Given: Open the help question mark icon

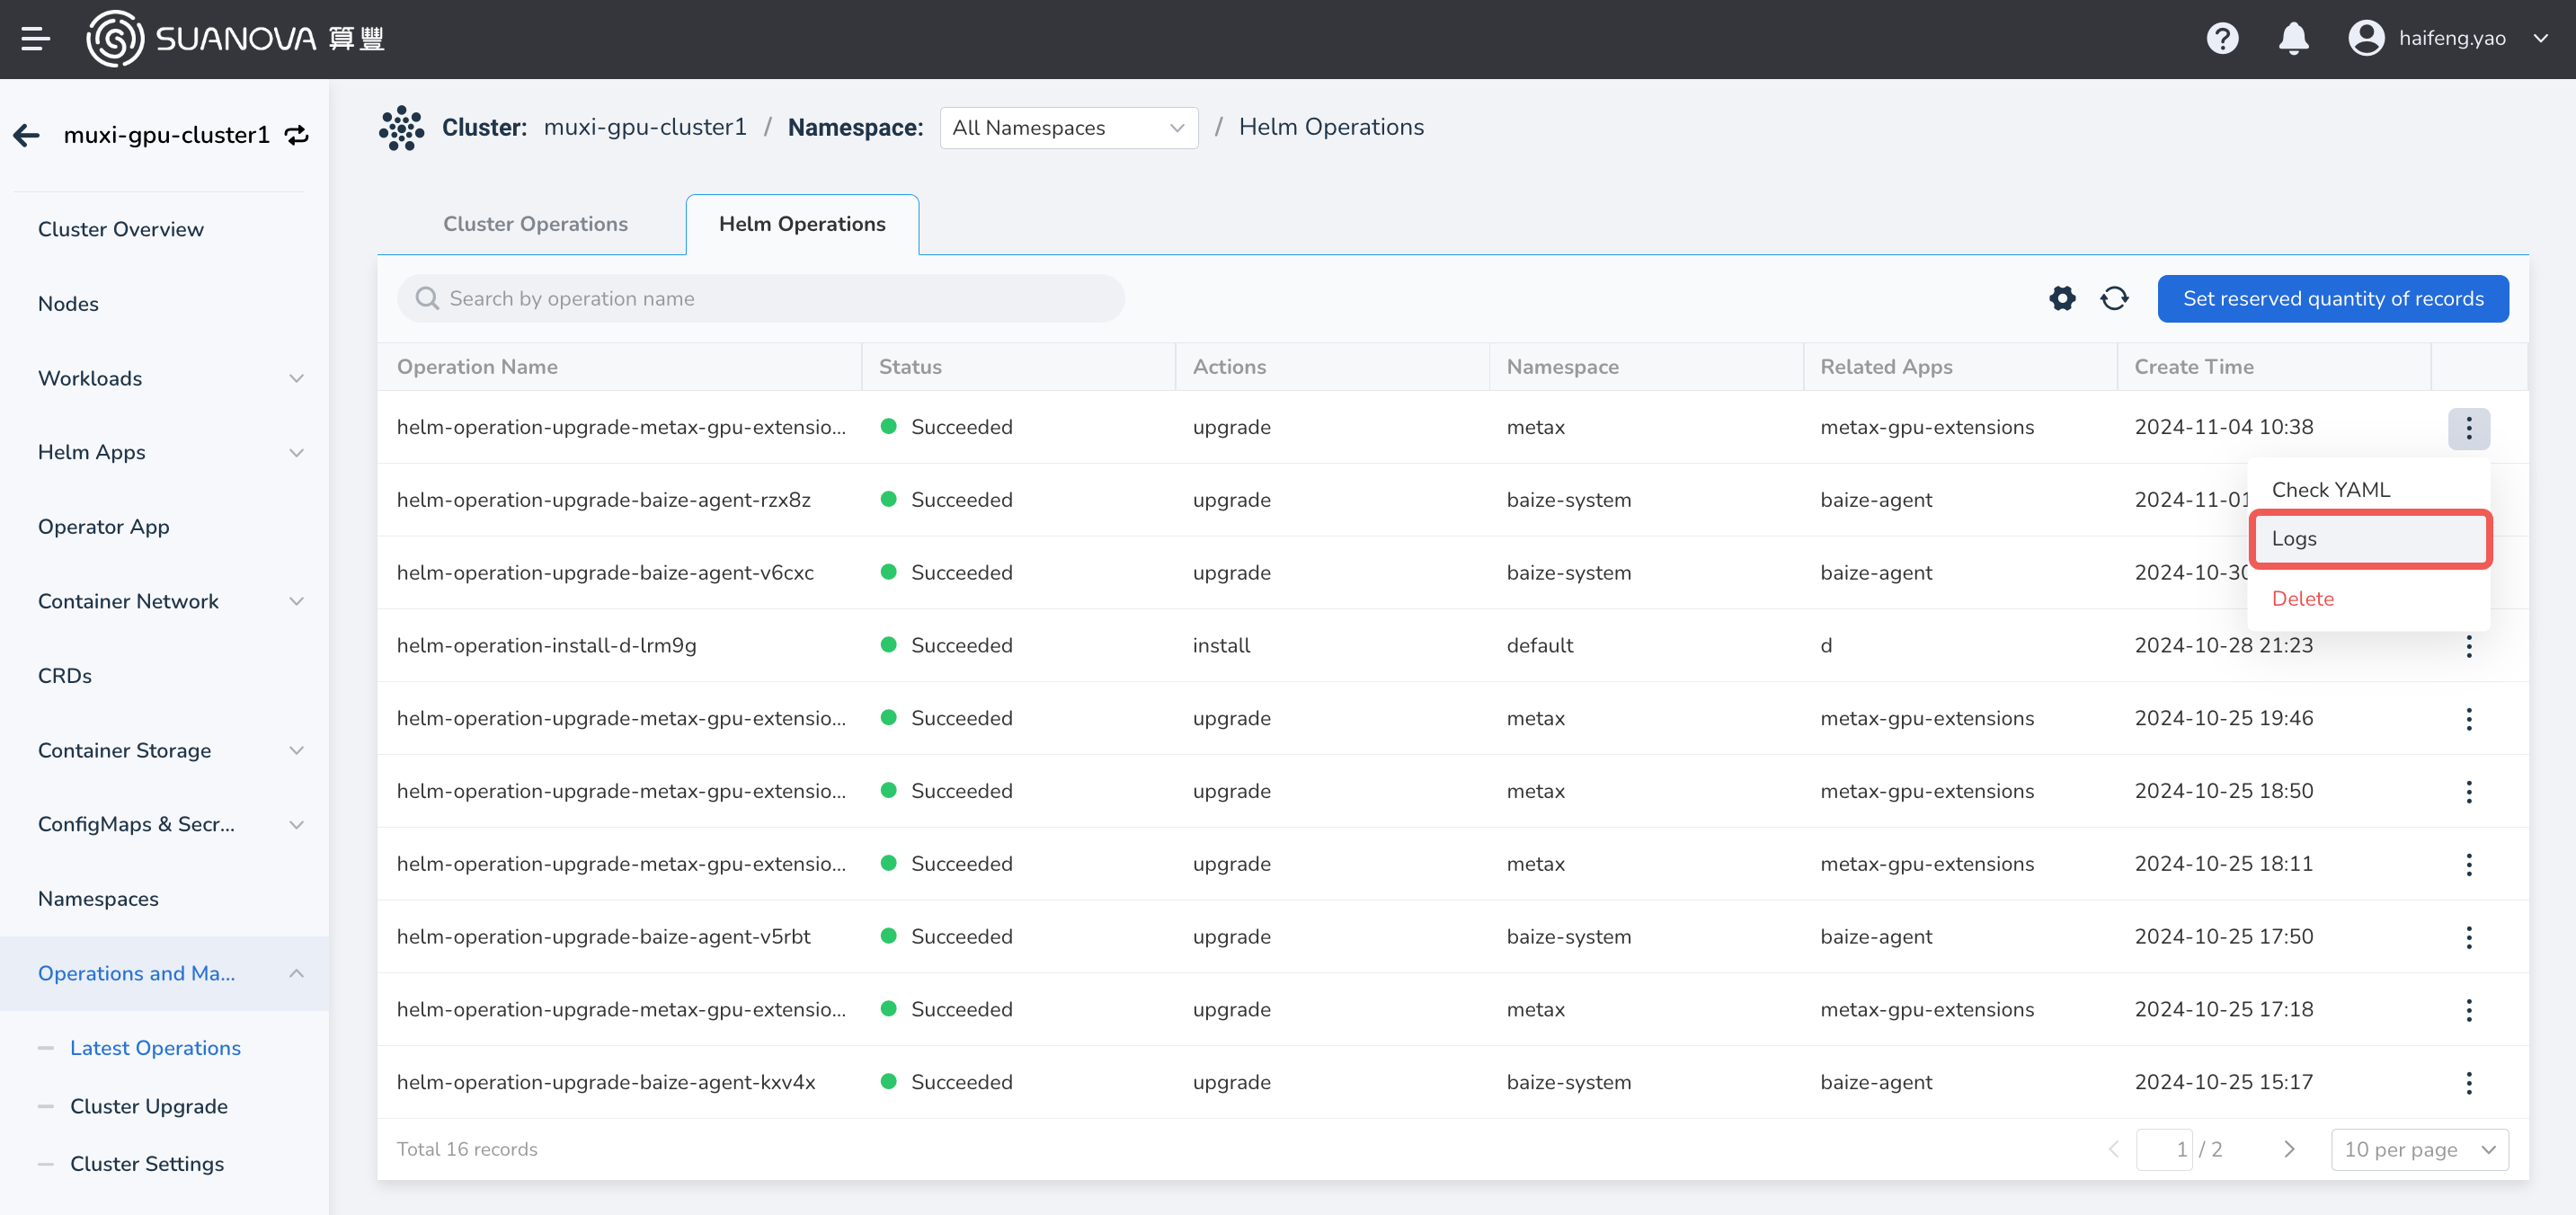Looking at the screenshot, I should point(2222,39).
